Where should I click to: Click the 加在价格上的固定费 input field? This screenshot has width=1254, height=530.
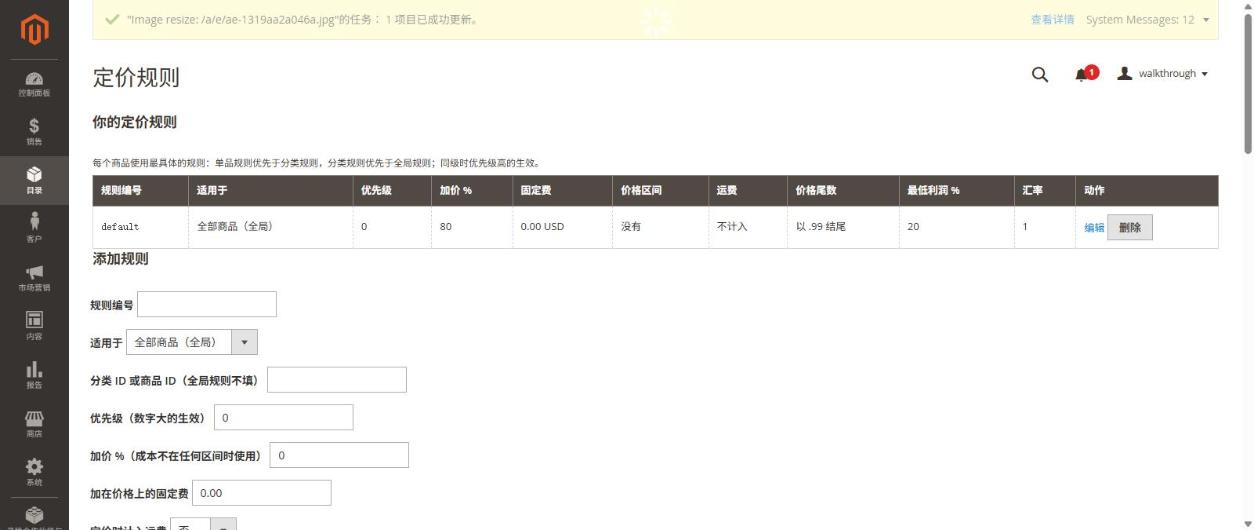click(x=261, y=493)
